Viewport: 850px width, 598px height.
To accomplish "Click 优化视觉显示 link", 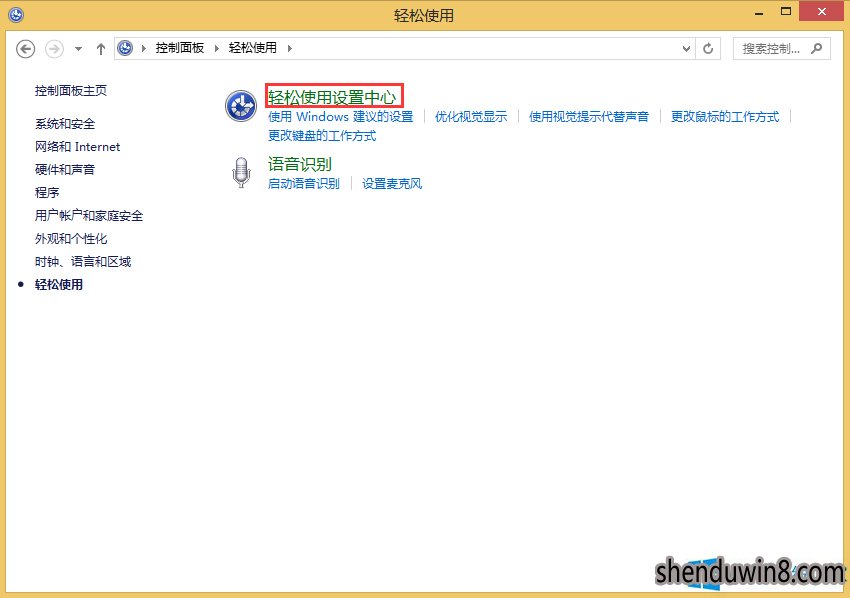I will (x=471, y=117).
